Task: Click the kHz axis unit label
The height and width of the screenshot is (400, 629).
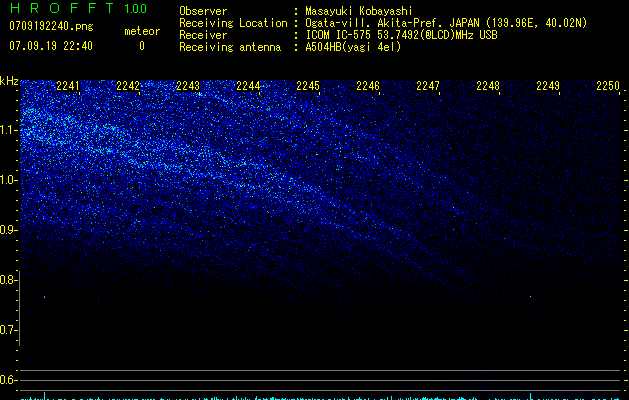Action: coord(9,81)
